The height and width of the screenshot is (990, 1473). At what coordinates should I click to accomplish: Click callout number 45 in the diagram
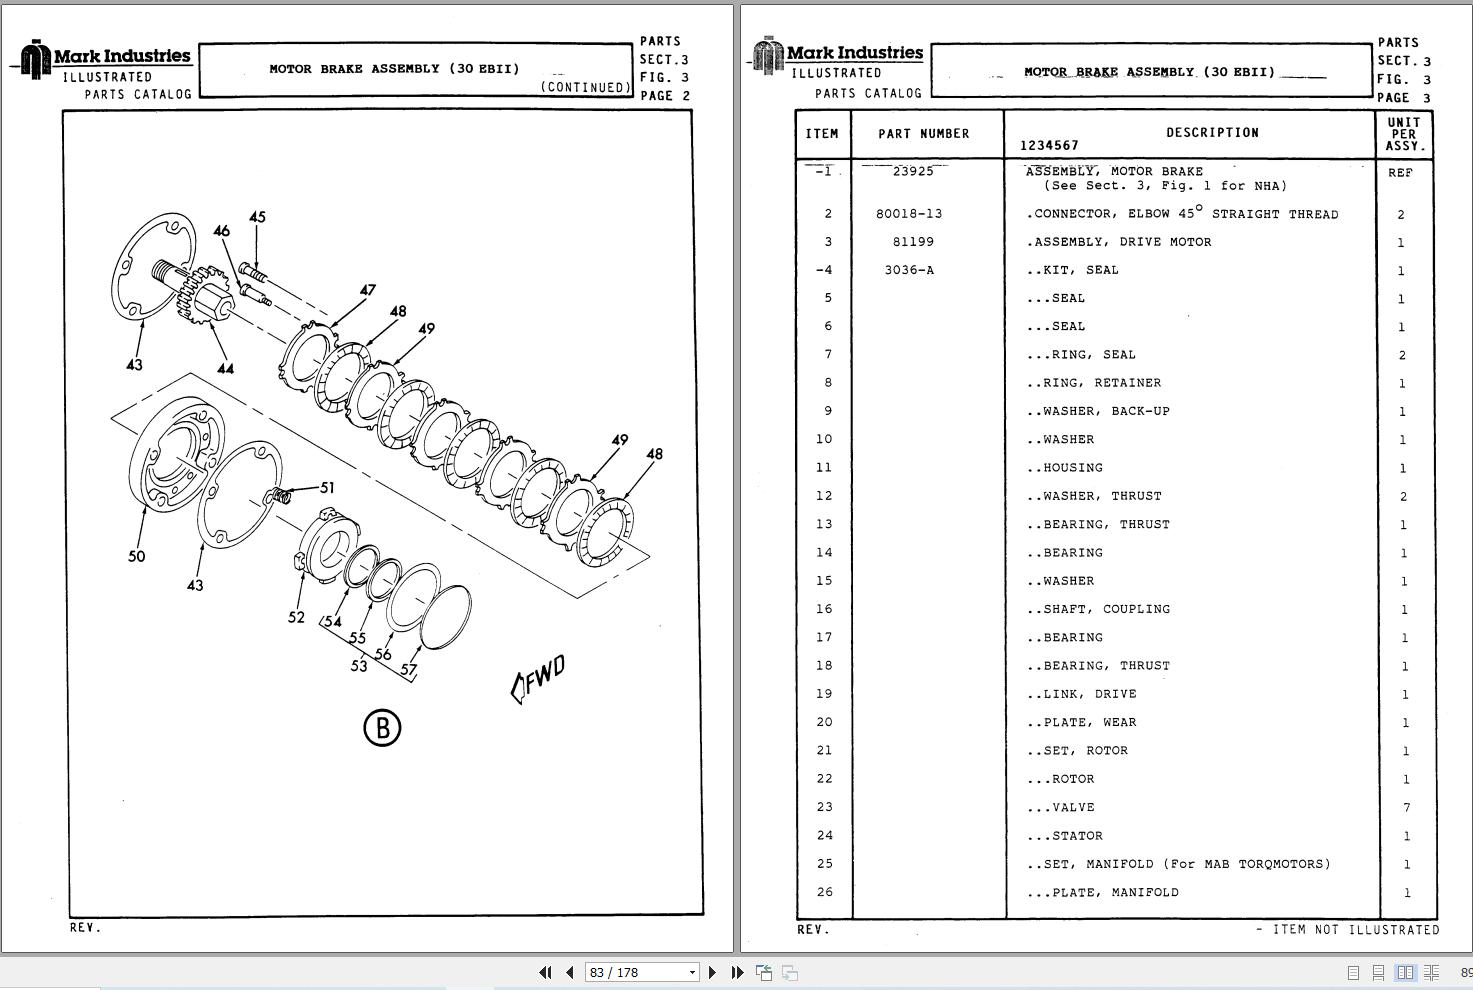pos(257,217)
